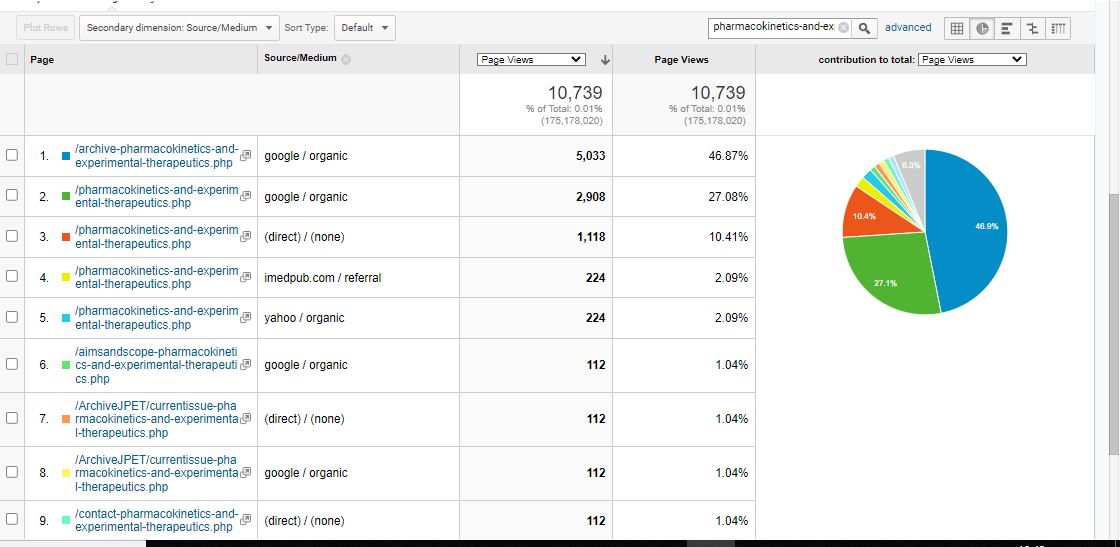Image resolution: width=1120 pixels, height=547 pixels.
Task: Open row 9 contact page externally
Action: [x=246, y=519]
